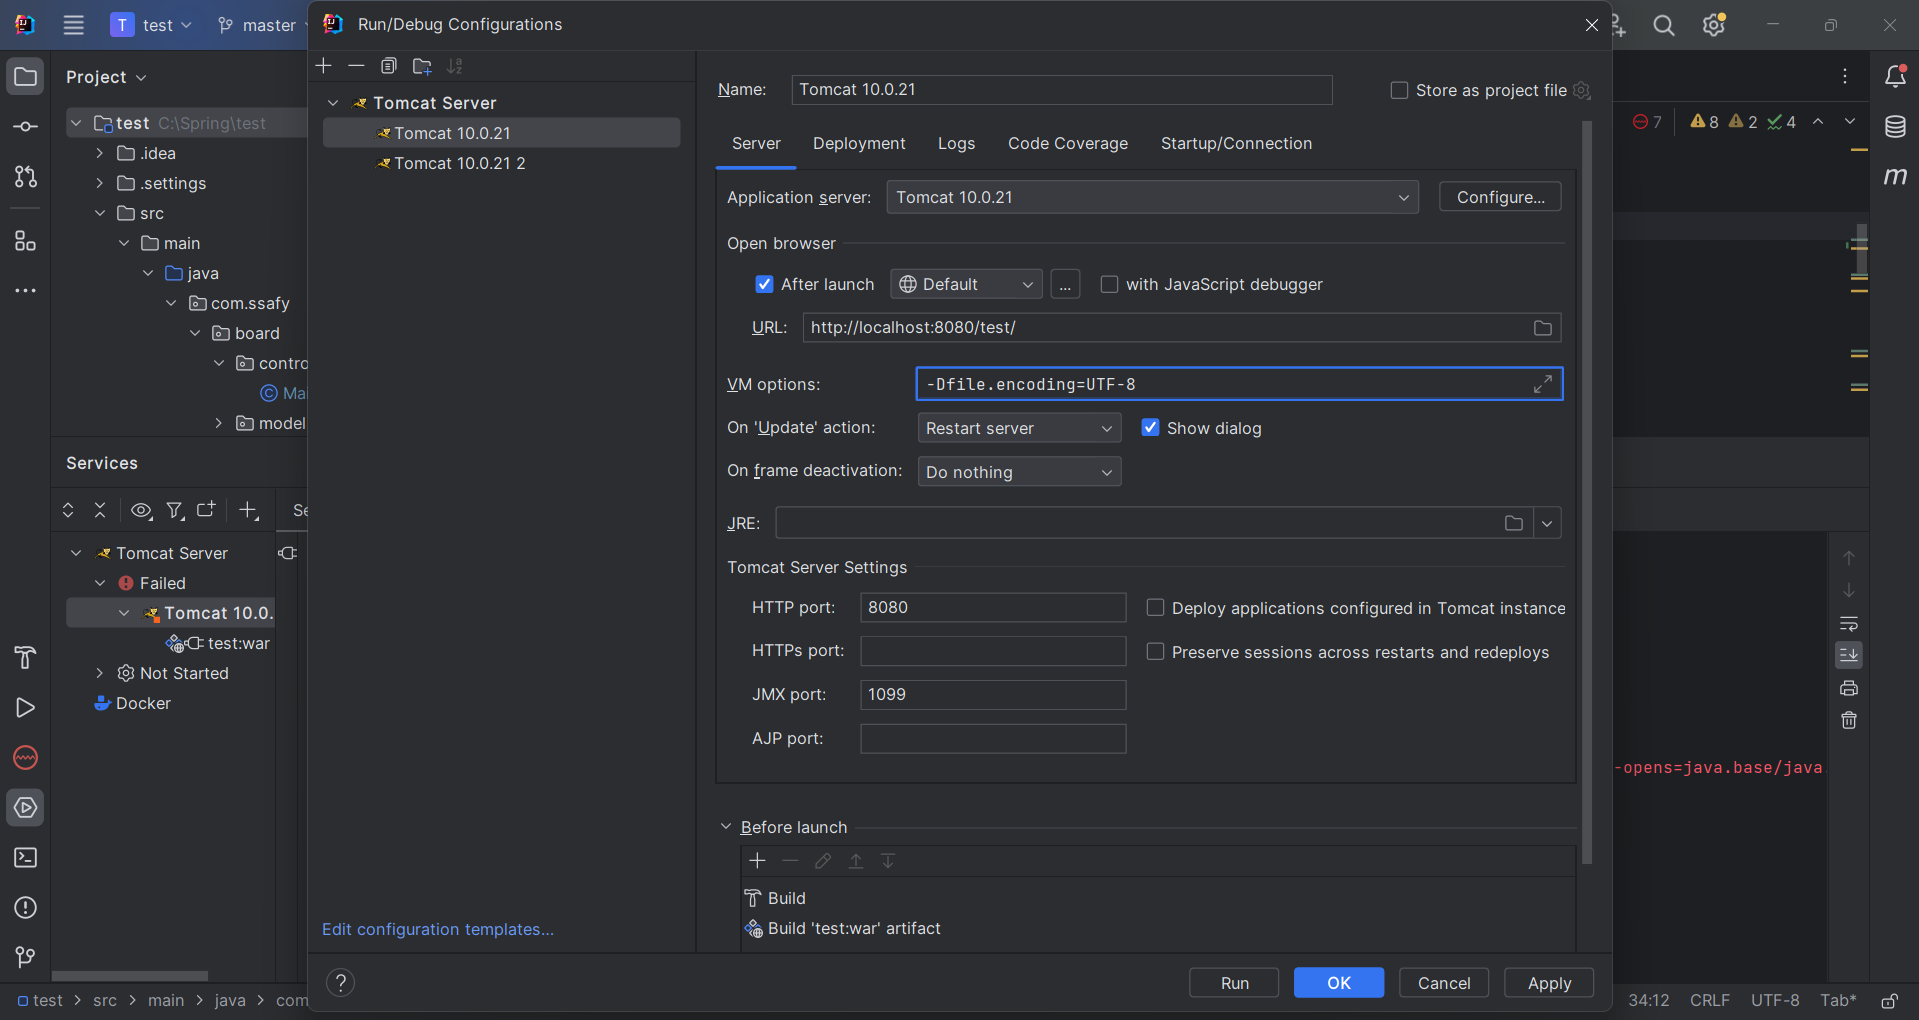Screen dimensions: 1919x1020
Task: Switch to the Code Coverage tab
Action: 1068,144
